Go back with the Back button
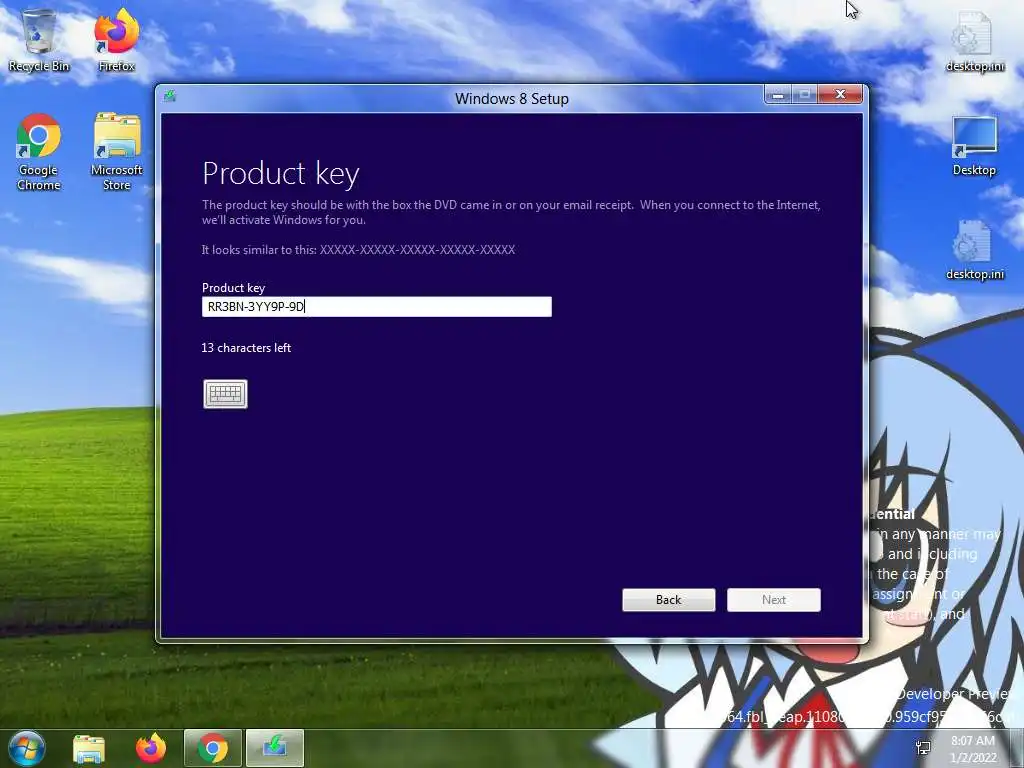The height and width of the screenshot is (768, 1024). (x=669, y=600)
